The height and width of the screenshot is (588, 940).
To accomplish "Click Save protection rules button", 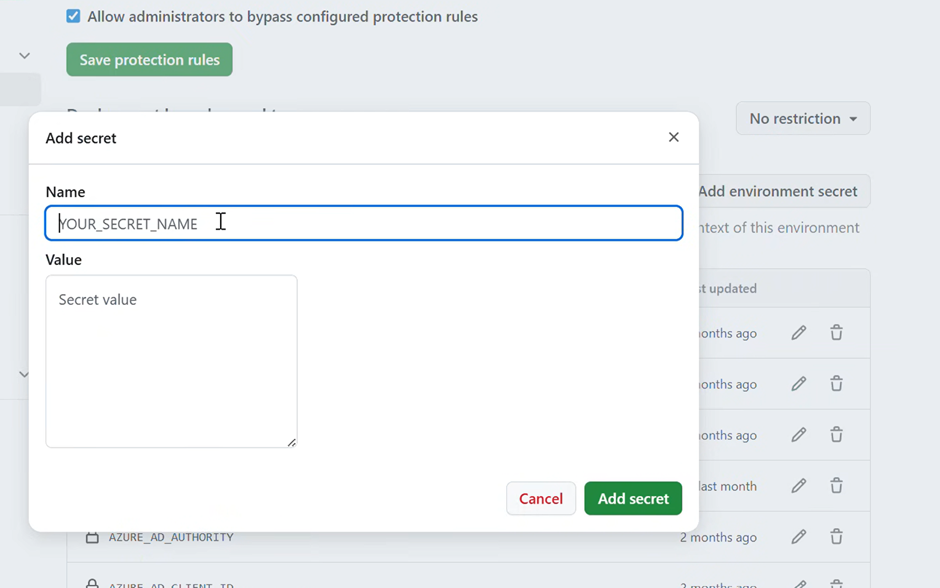I will 149,59.
